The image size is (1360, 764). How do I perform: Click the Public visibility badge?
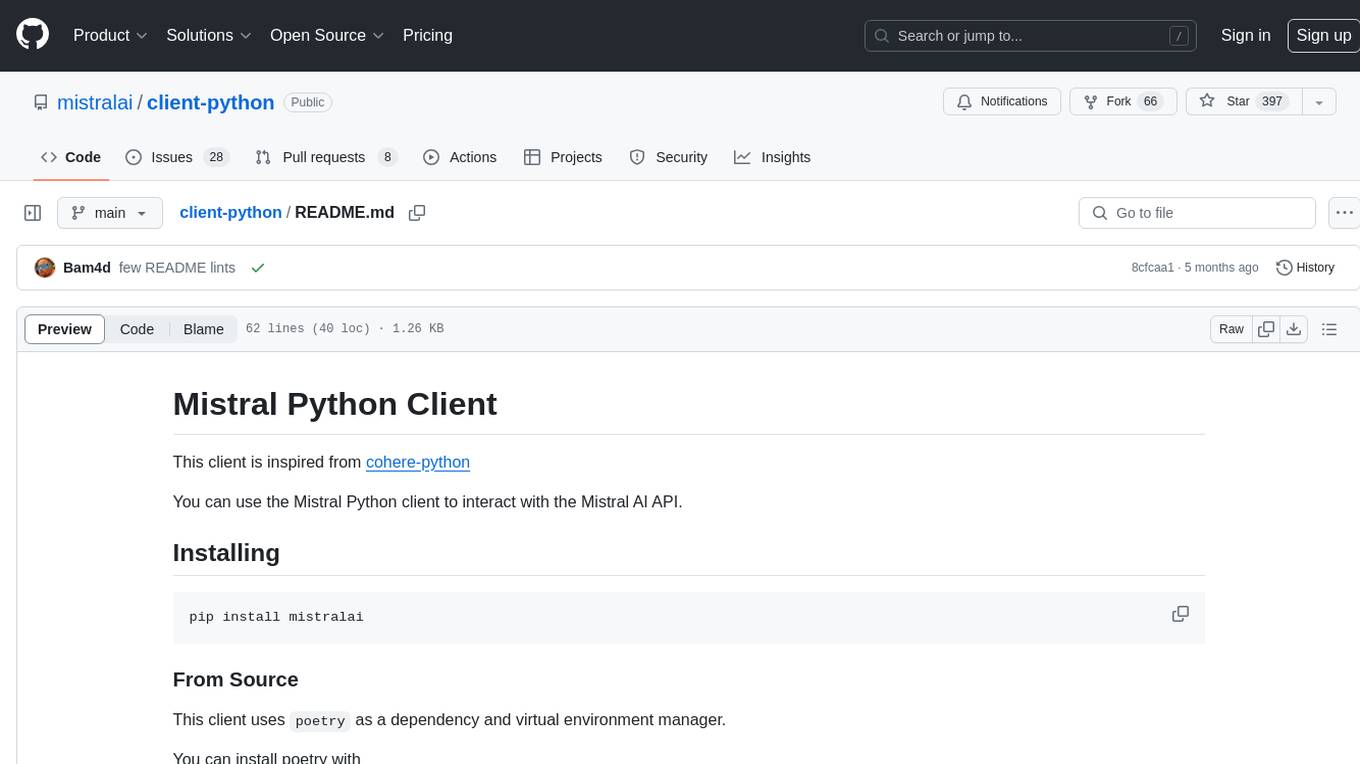tap(307, 102)
